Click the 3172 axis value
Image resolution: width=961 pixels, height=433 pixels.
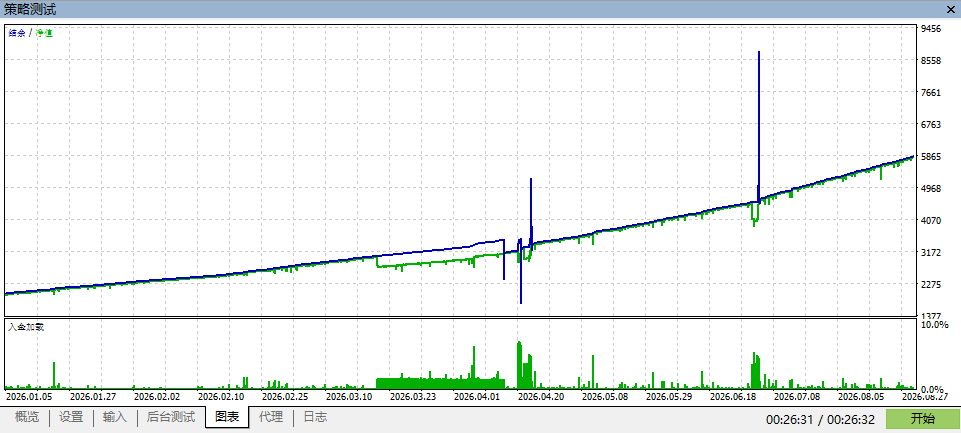coord(931,252)
